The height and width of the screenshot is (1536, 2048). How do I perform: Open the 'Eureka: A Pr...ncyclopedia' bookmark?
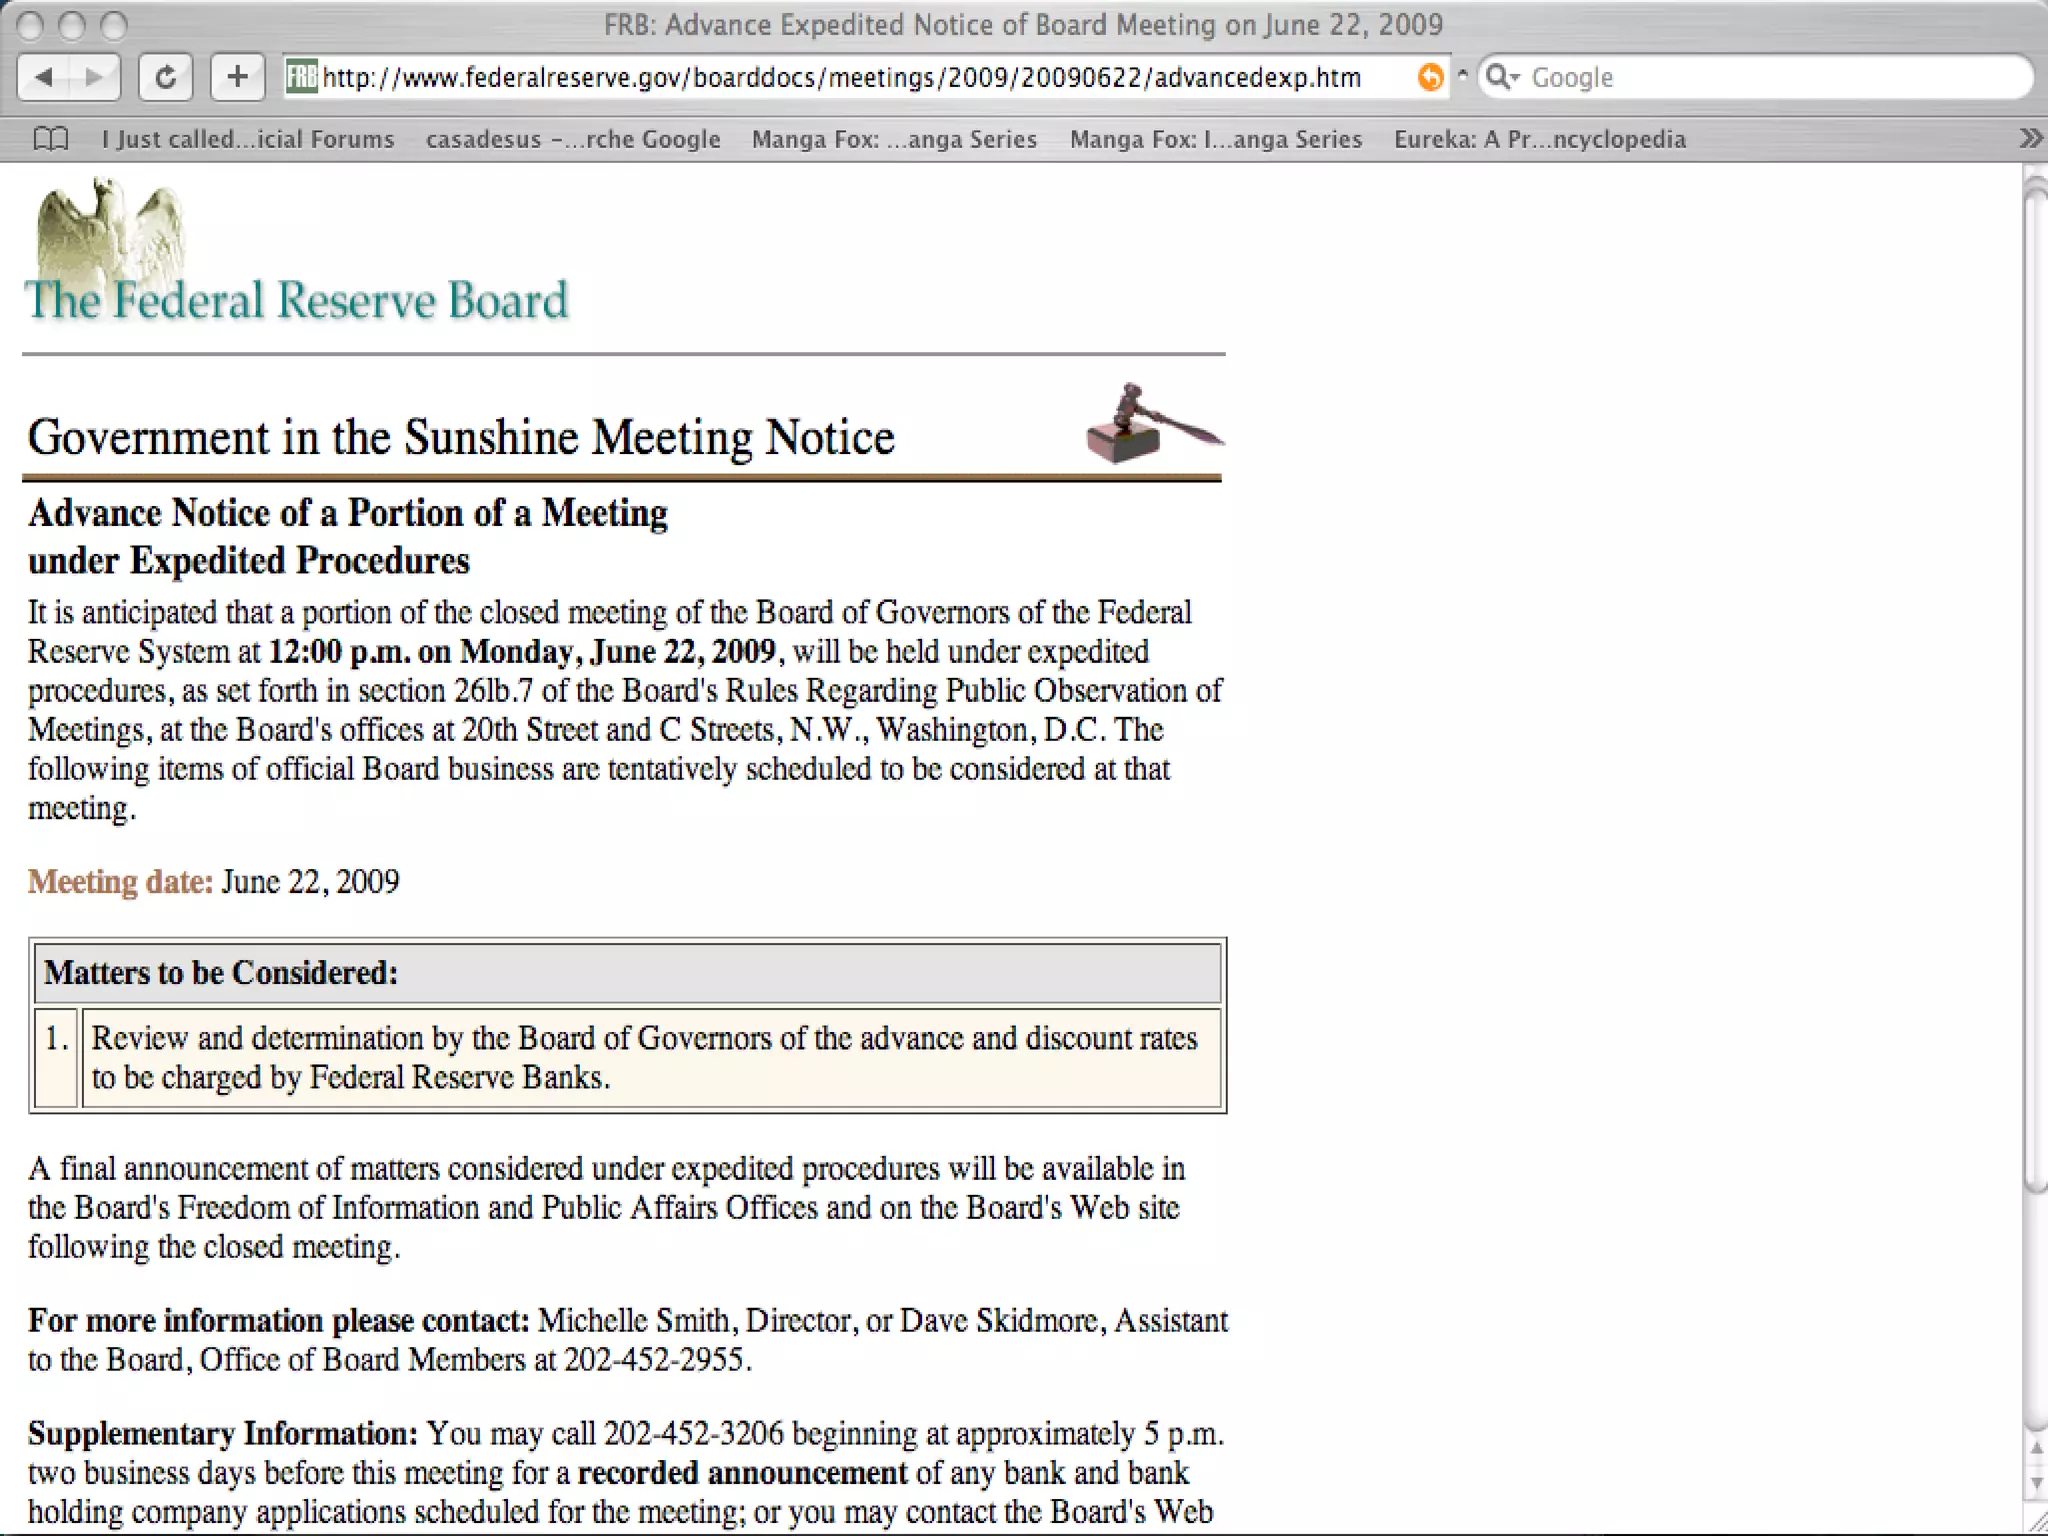tap(1540, 139)
